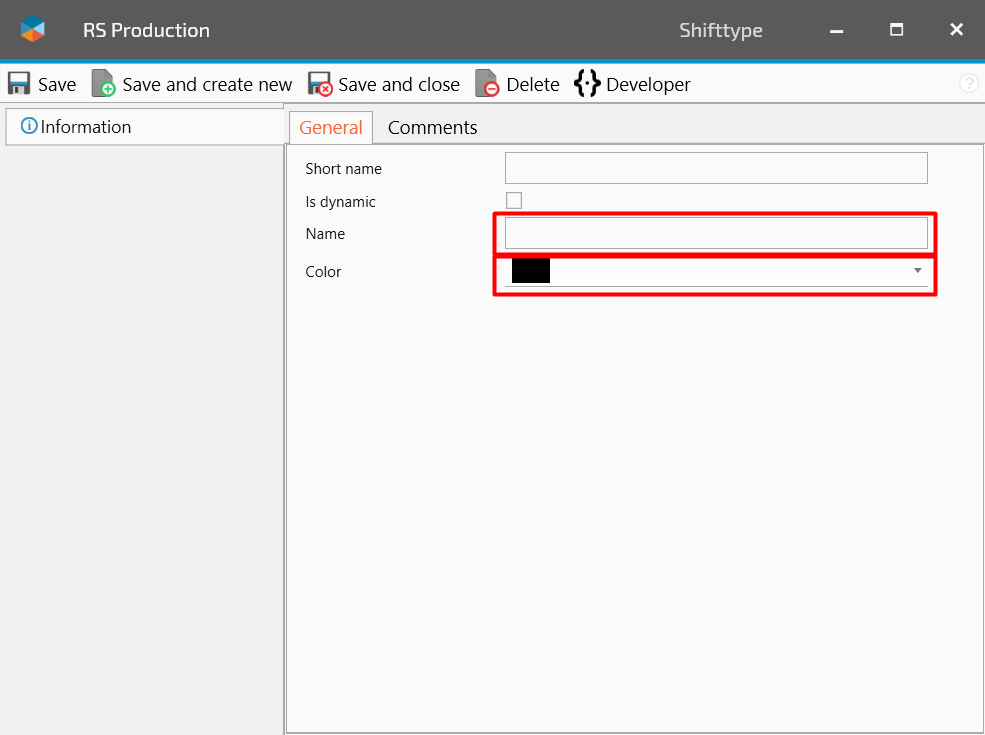Maximize the Shifttype window
Screen dimensions: 985x735
[897, 30]
